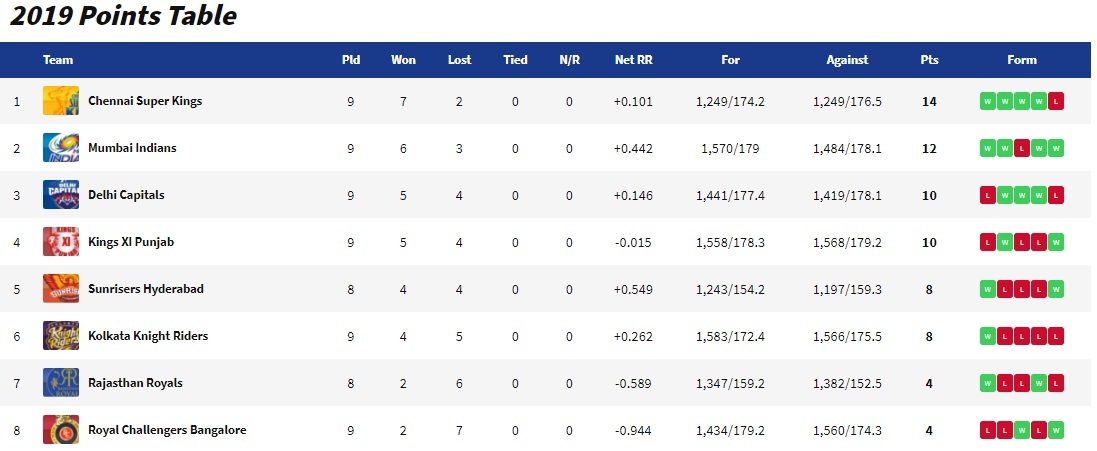This screenshot has height=451, width=1097.
Task: Click the Sunrisers Hyderabad team logo
Action: coord(61,289)
